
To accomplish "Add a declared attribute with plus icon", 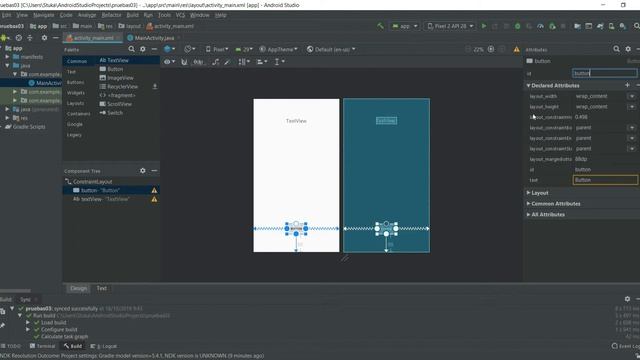I will (627, 85).
